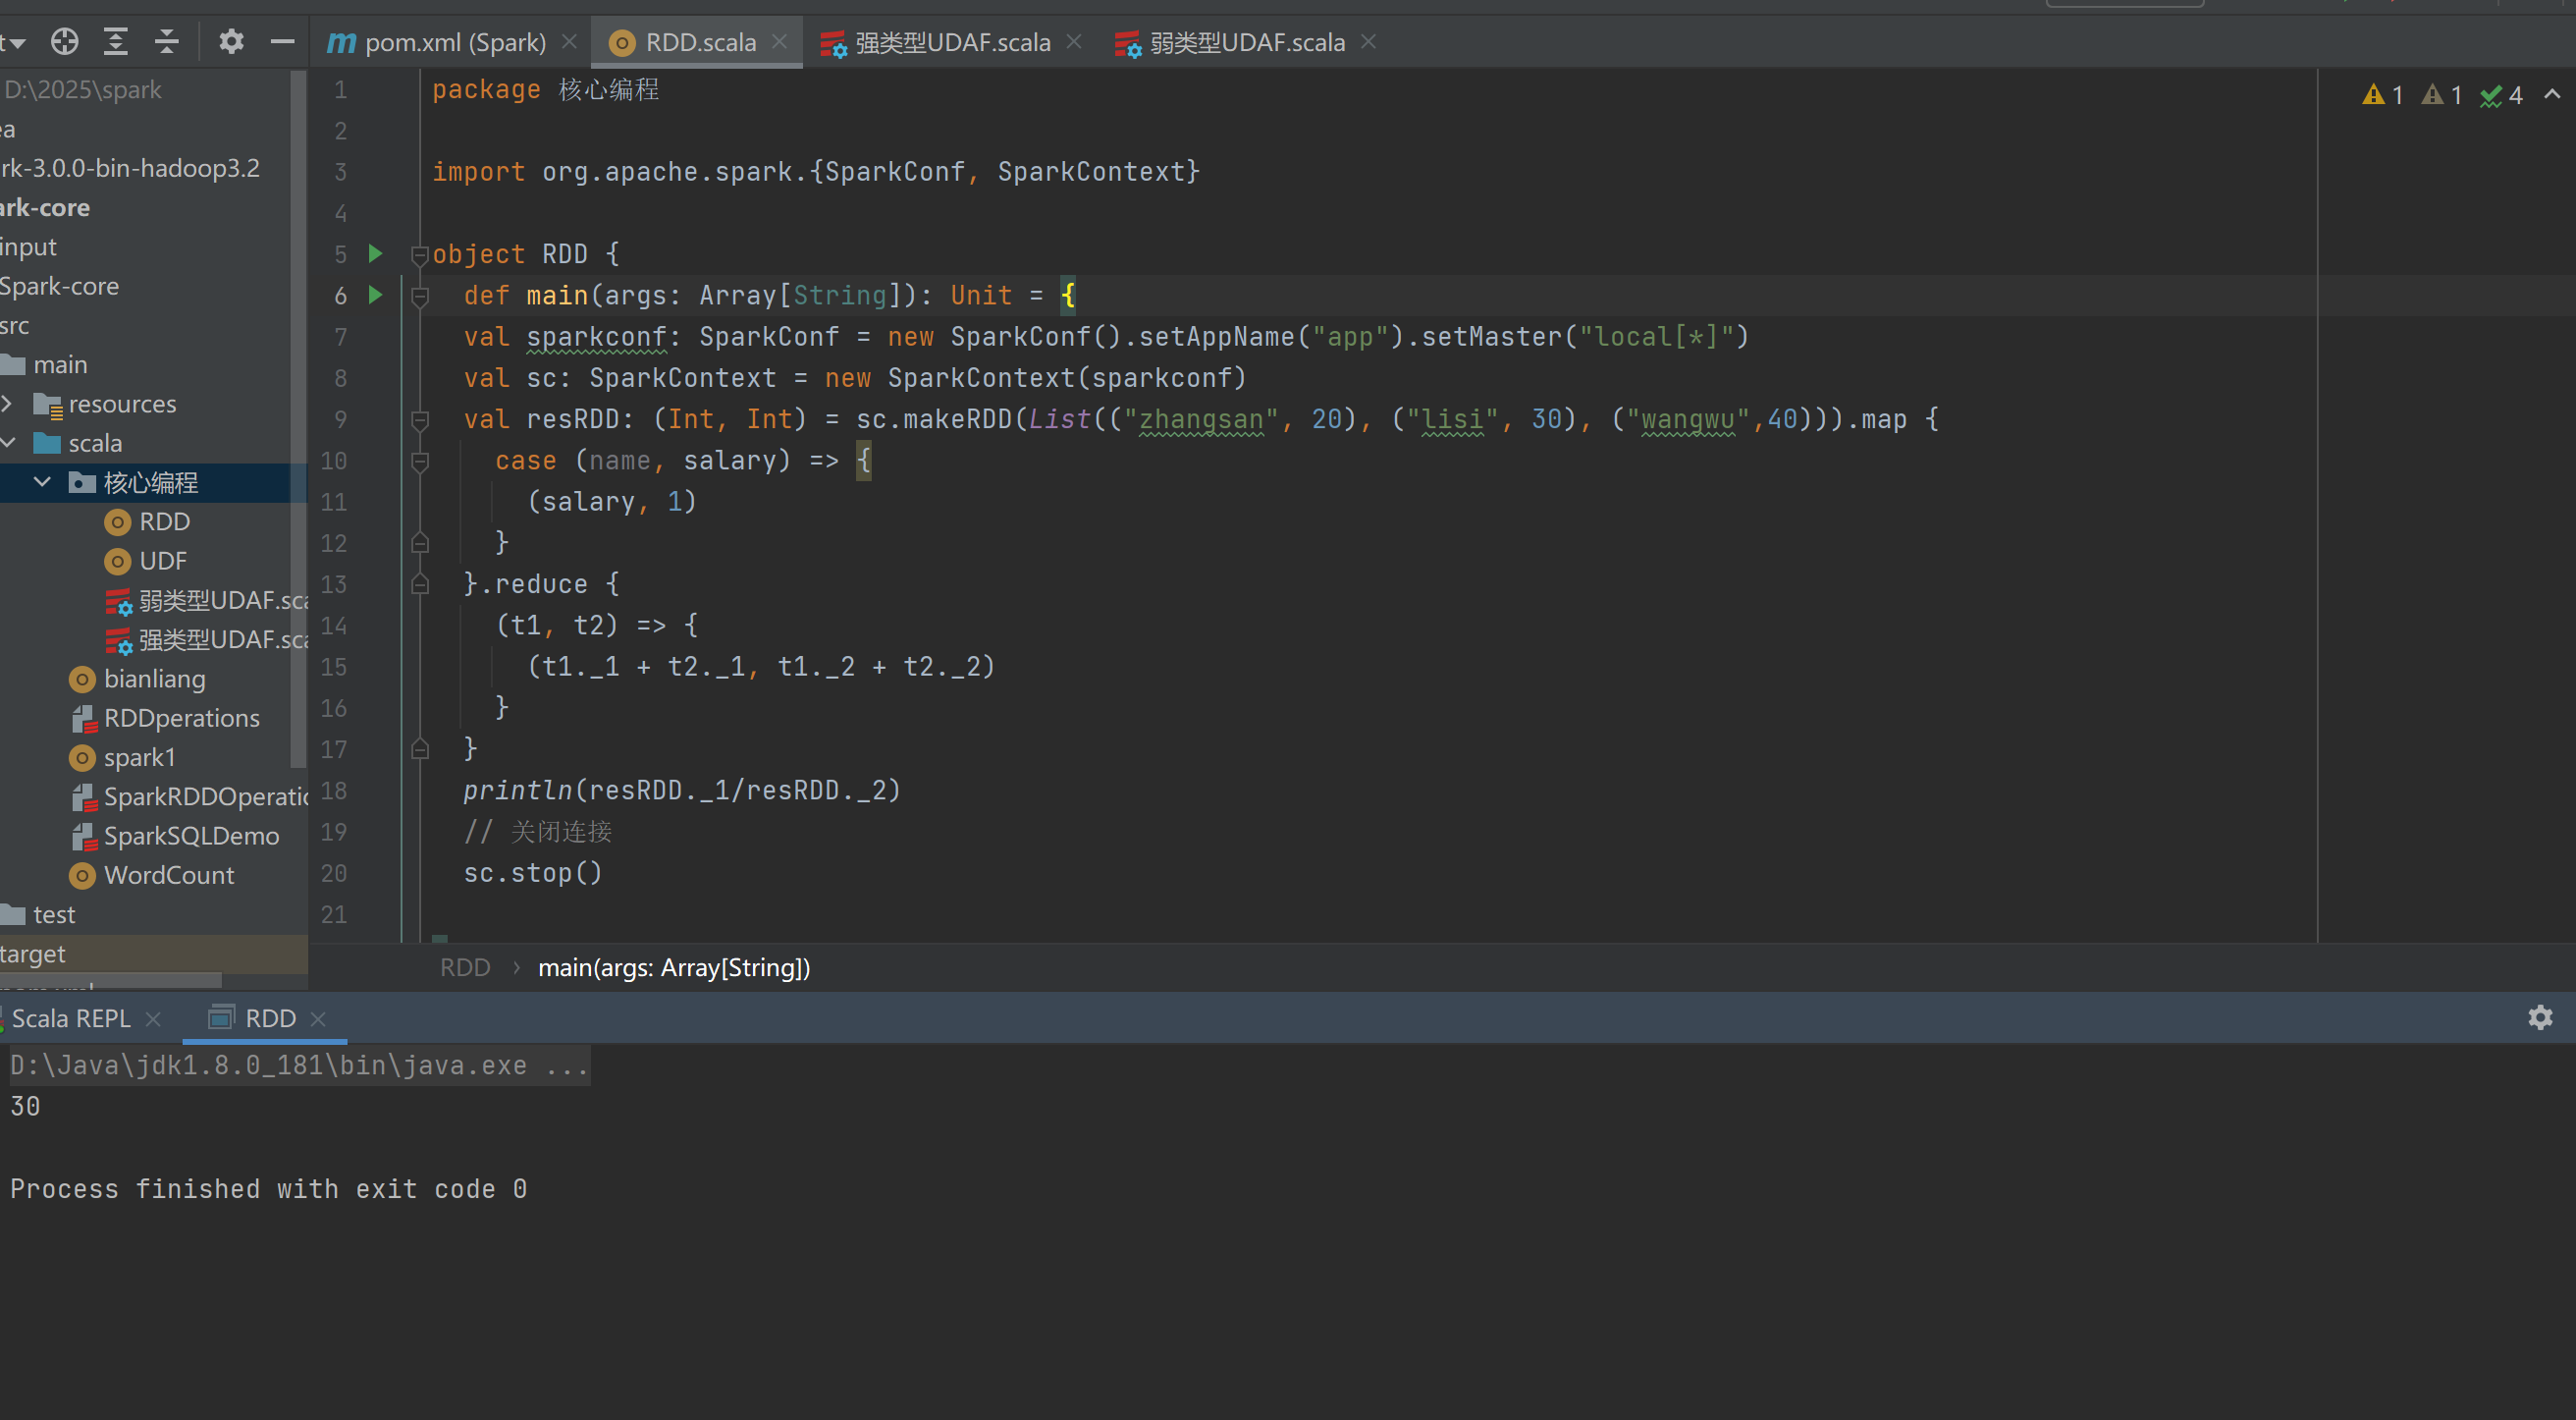Screen dimensions: 2576x1420
Task: Click the locate/select opened file target icon
Action: 65,42
